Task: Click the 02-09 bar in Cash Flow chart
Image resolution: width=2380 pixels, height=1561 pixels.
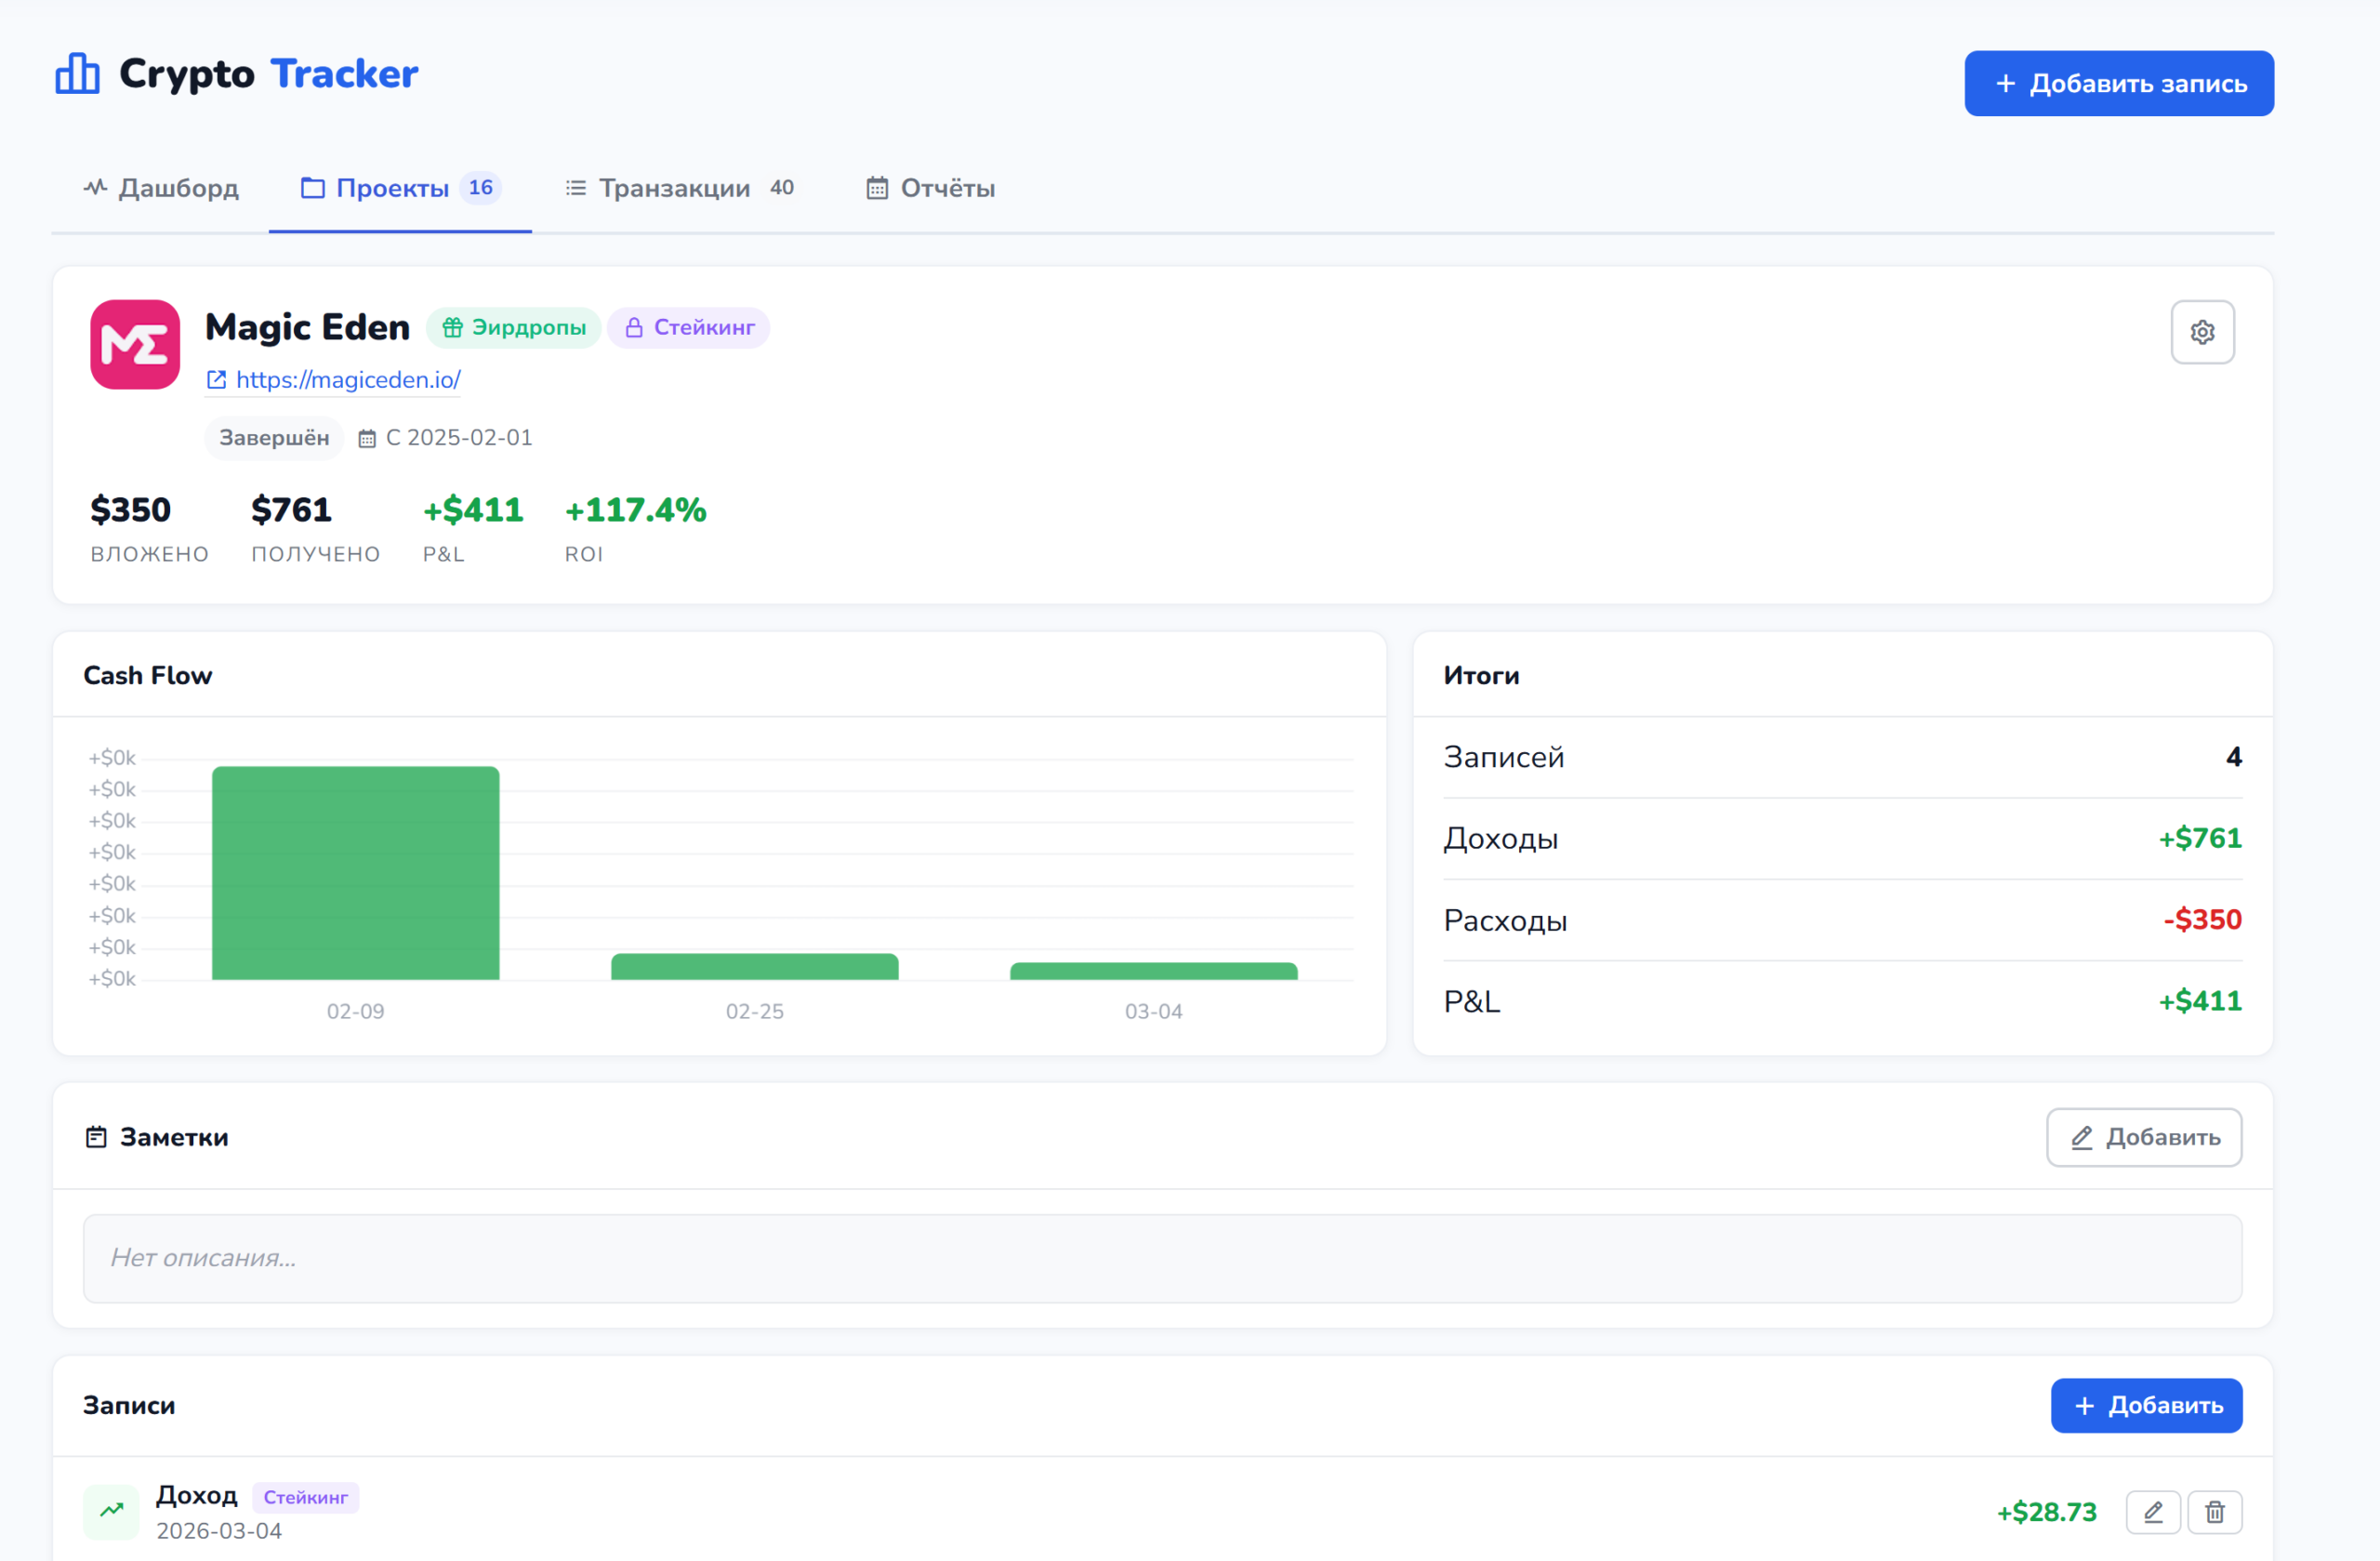Action: tap(355, 872)
